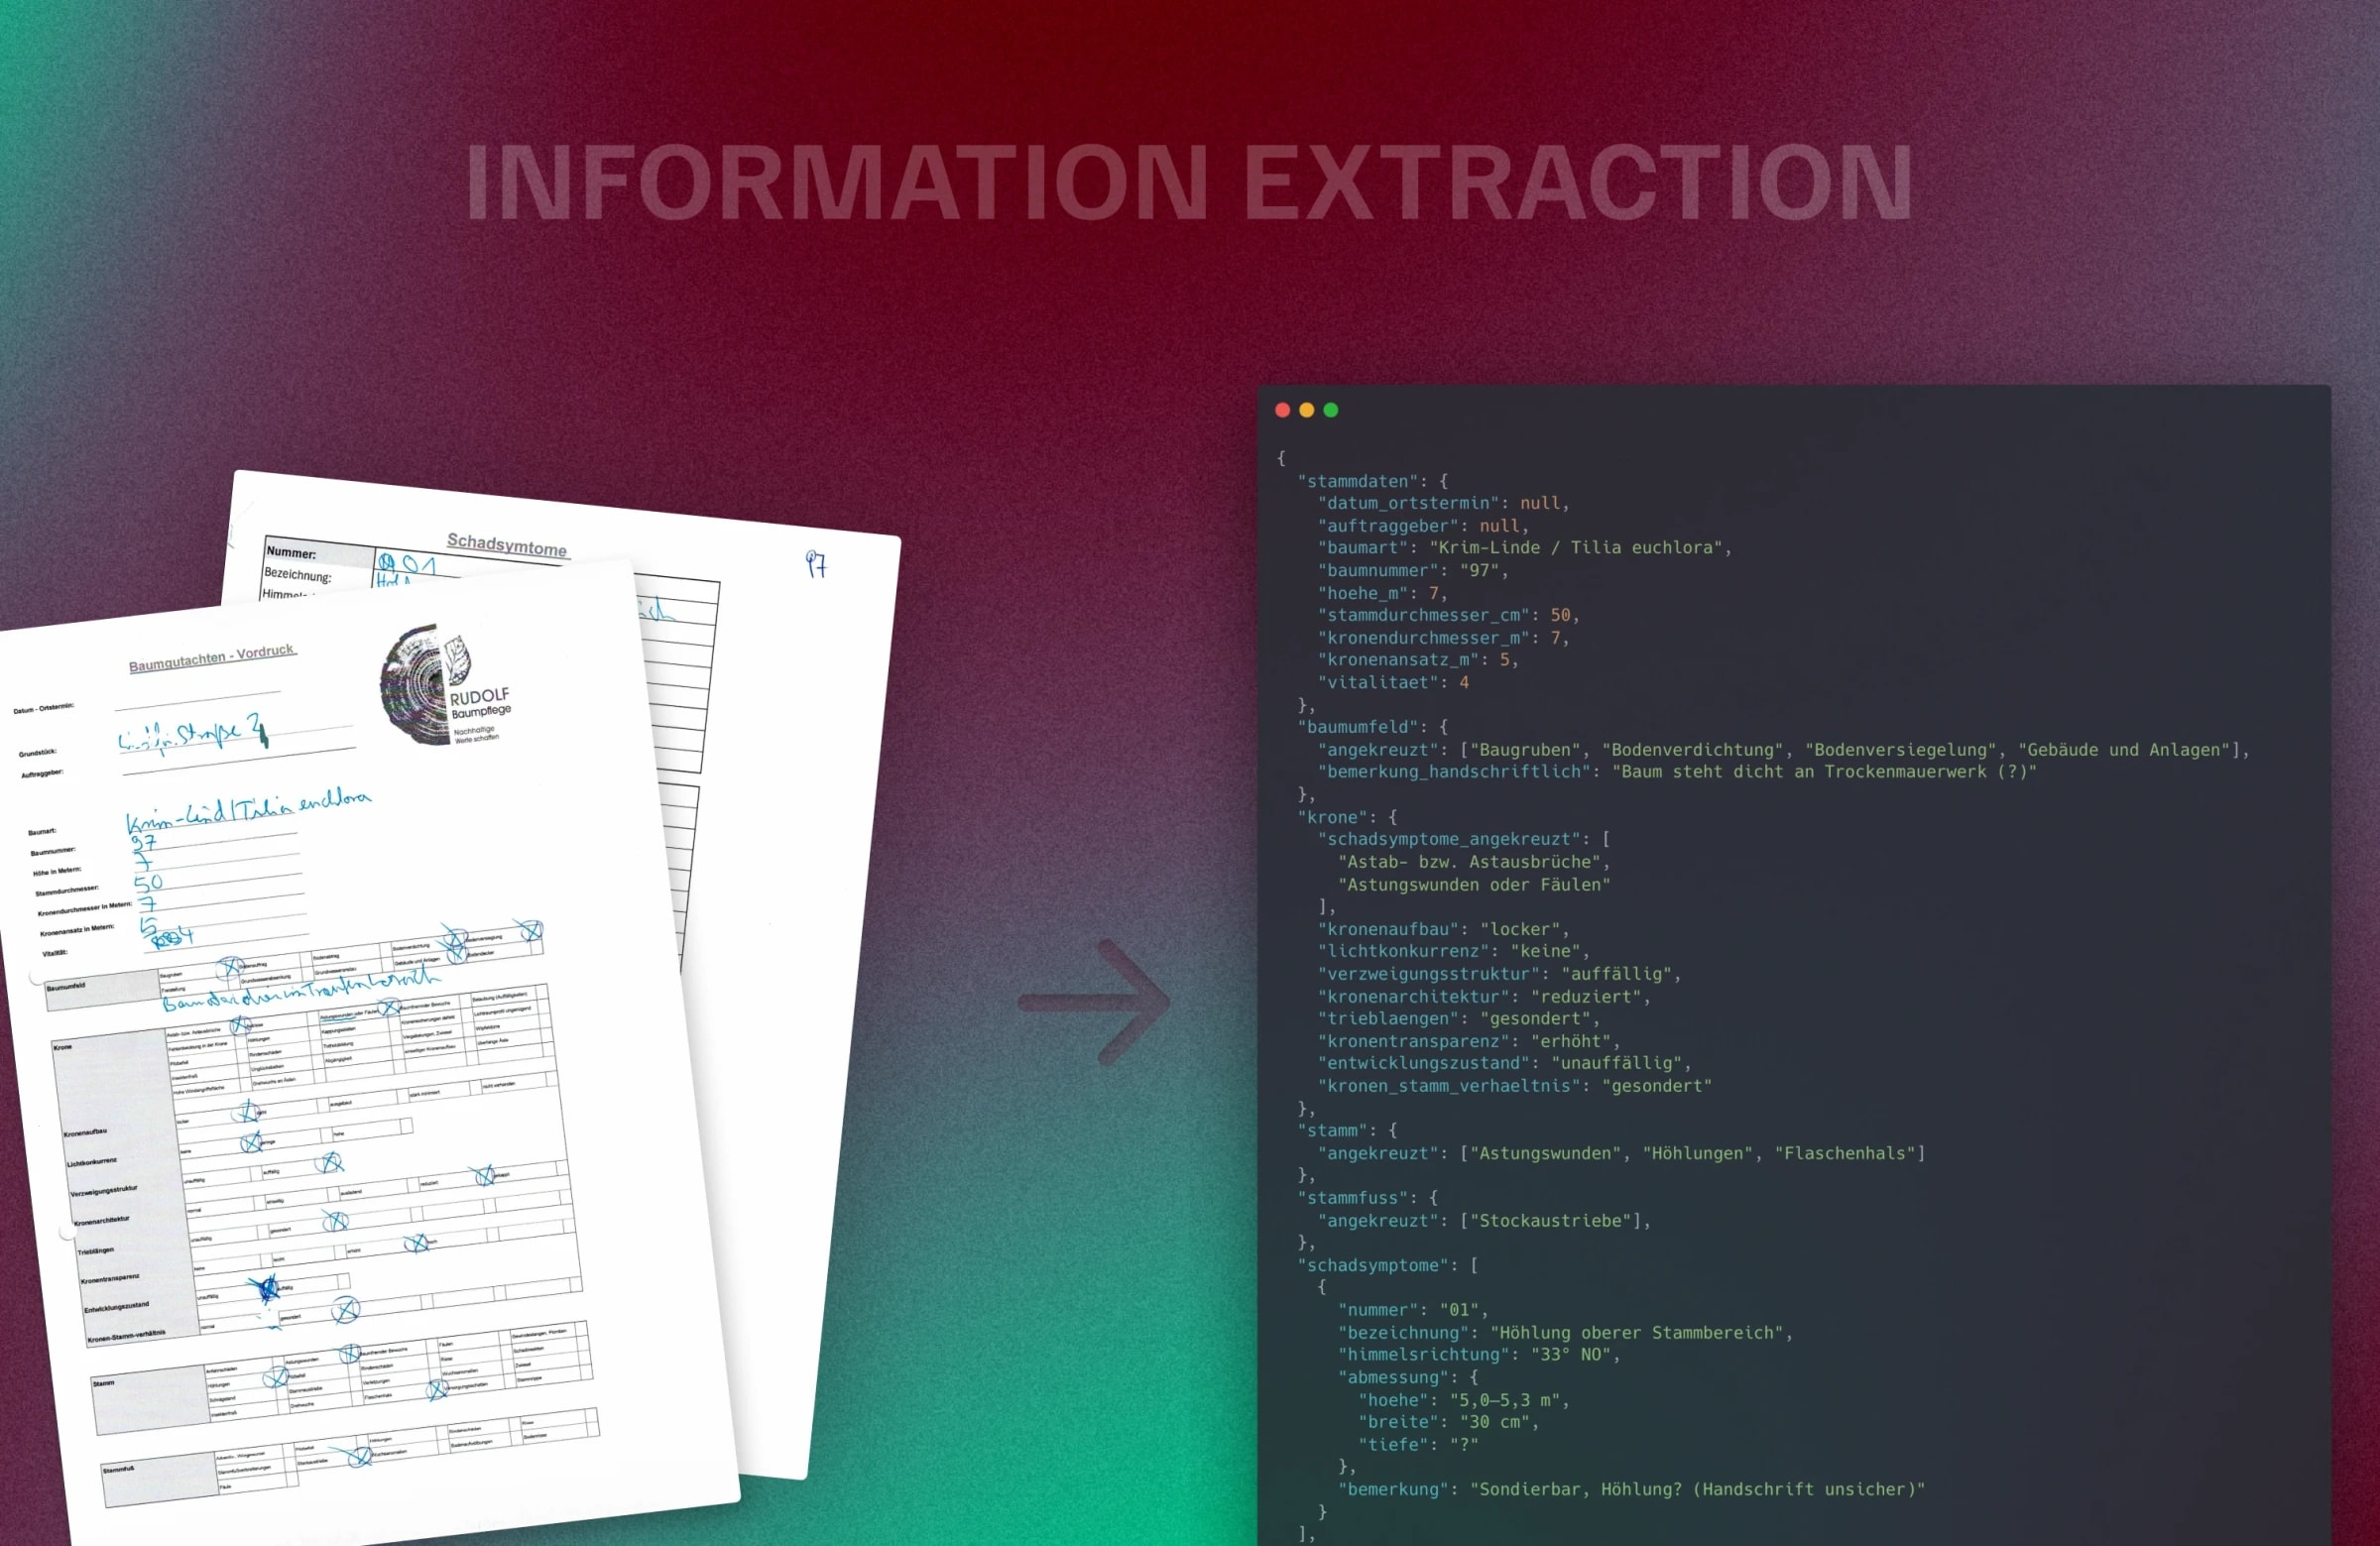This screenshot has width=2380, height=1546.
Task: Click the green maximize dot of the code window
Action: tap(1330, 410)
